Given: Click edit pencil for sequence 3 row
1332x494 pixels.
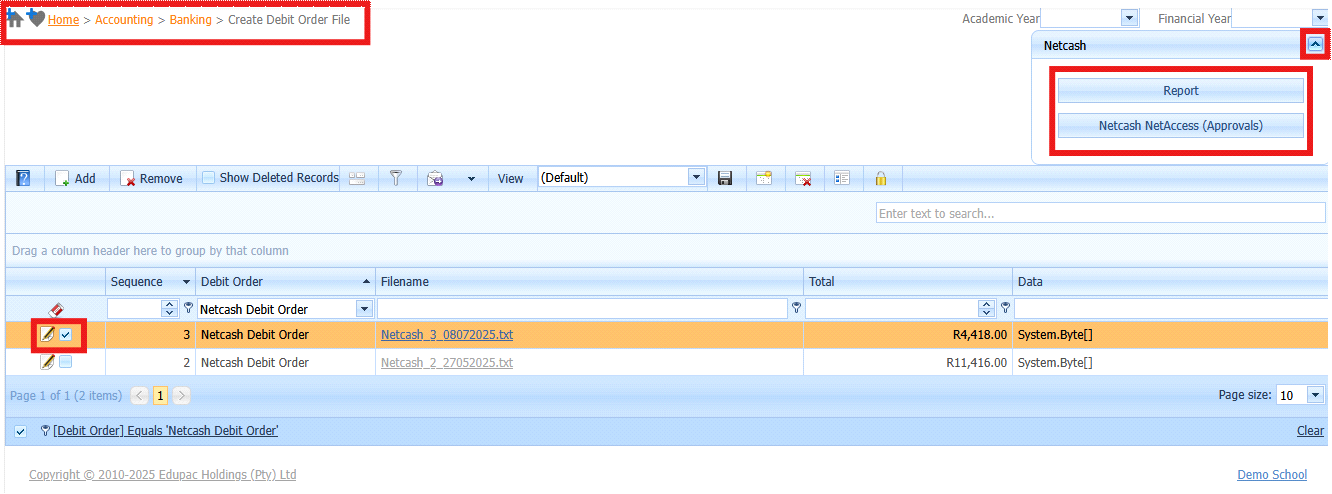Looking at the screenshot, I should click(47, 334).
